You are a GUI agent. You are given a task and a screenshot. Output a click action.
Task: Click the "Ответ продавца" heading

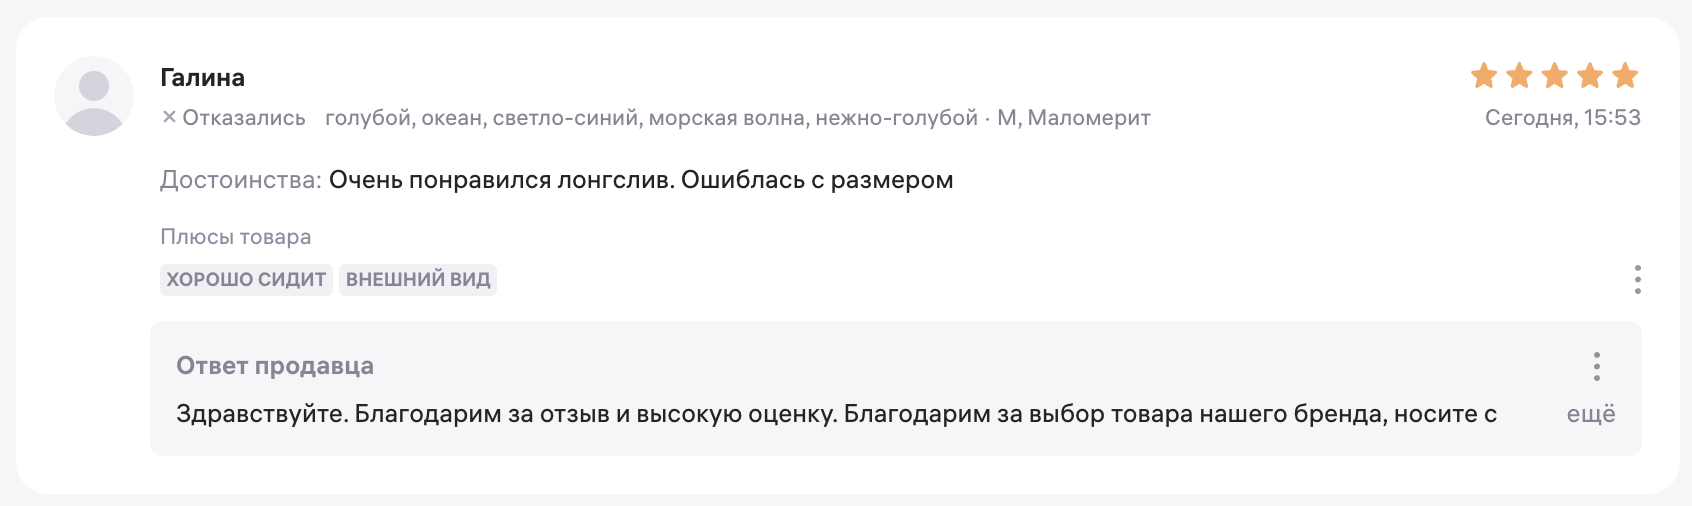click(x=275, y=366)
